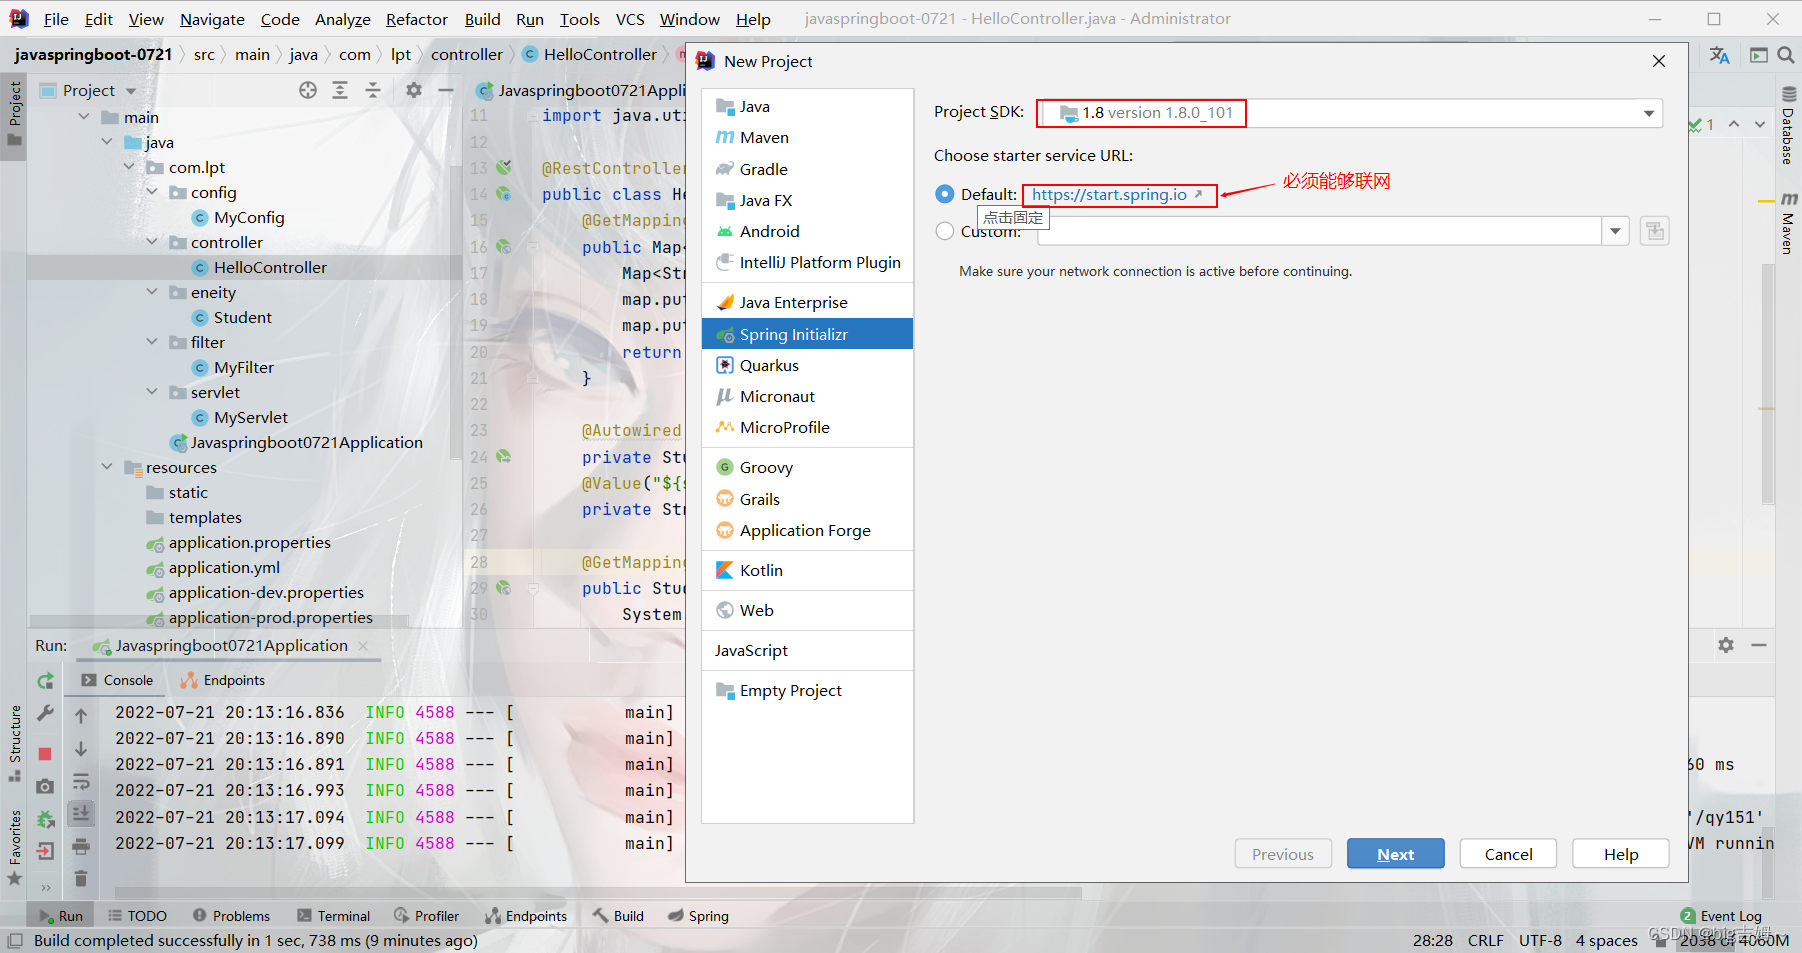
Task: Open the Database side tool window
Action: (1788, 125)
